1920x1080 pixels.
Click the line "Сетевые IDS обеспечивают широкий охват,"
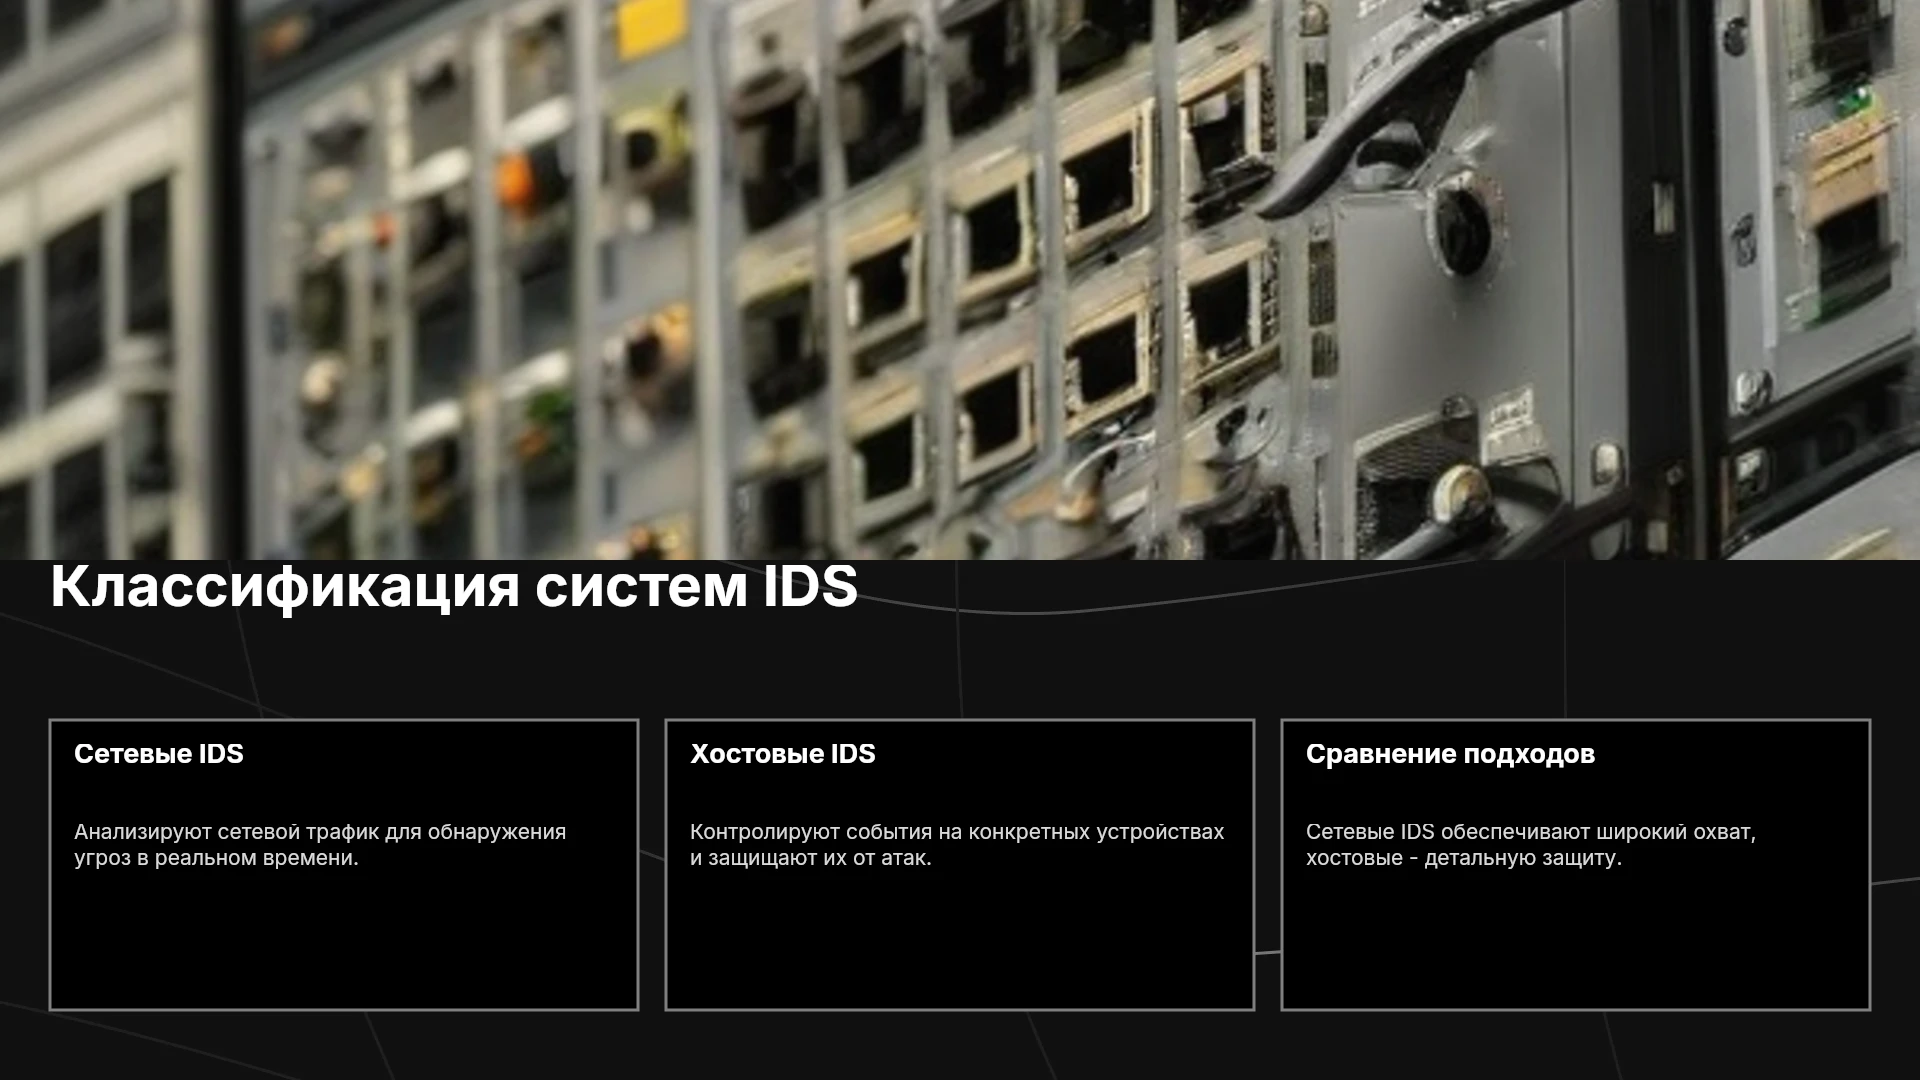click(x=1531, y=832)
